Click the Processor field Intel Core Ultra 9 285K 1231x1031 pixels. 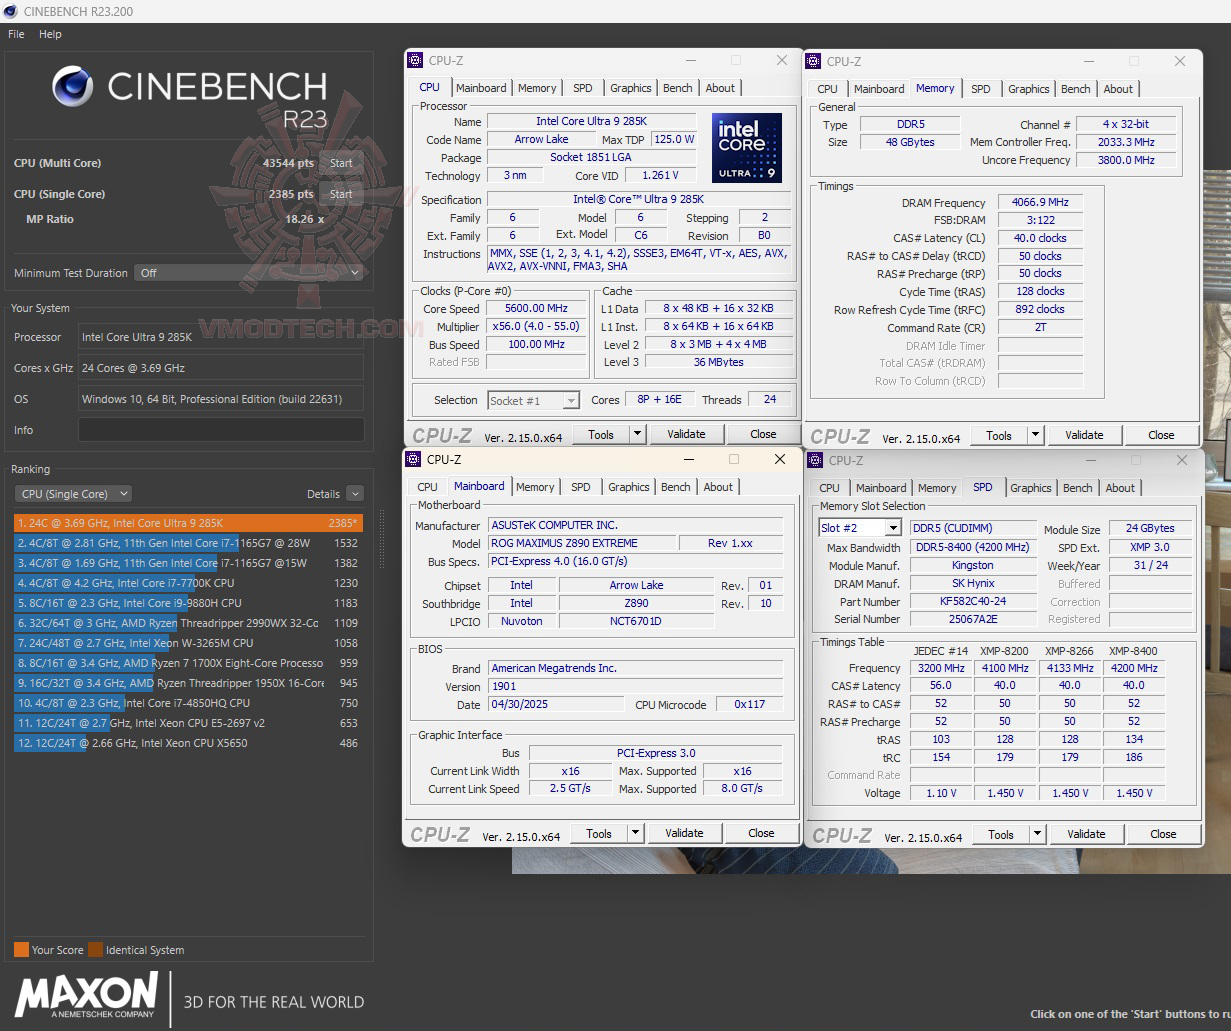pyautogui.click(x=221, y=337)
